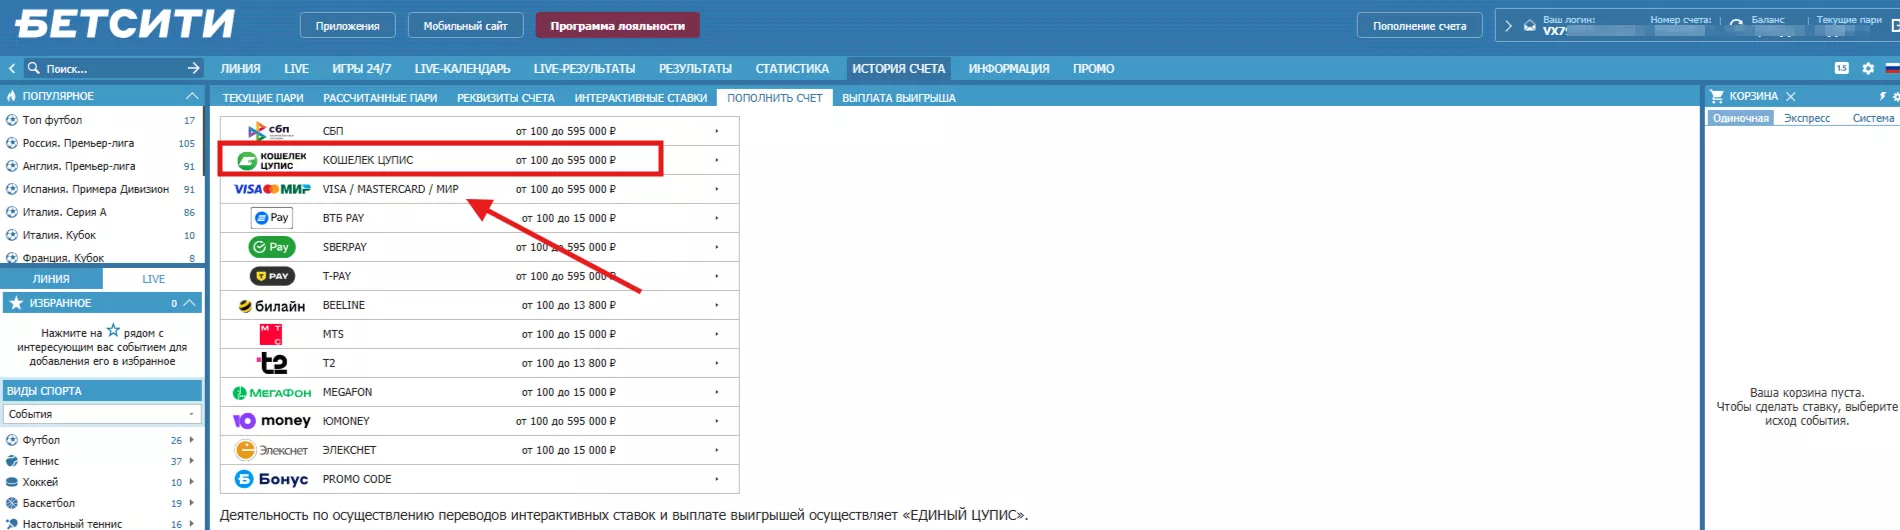Click the VISA / MasterCard / МИР logo
Viewport: 1900px width, 530px height.
(272, 189)
